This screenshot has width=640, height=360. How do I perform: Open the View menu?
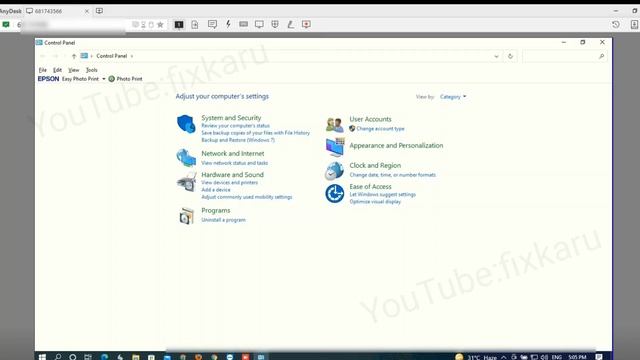pyautogui.click(x=73, y=70)
